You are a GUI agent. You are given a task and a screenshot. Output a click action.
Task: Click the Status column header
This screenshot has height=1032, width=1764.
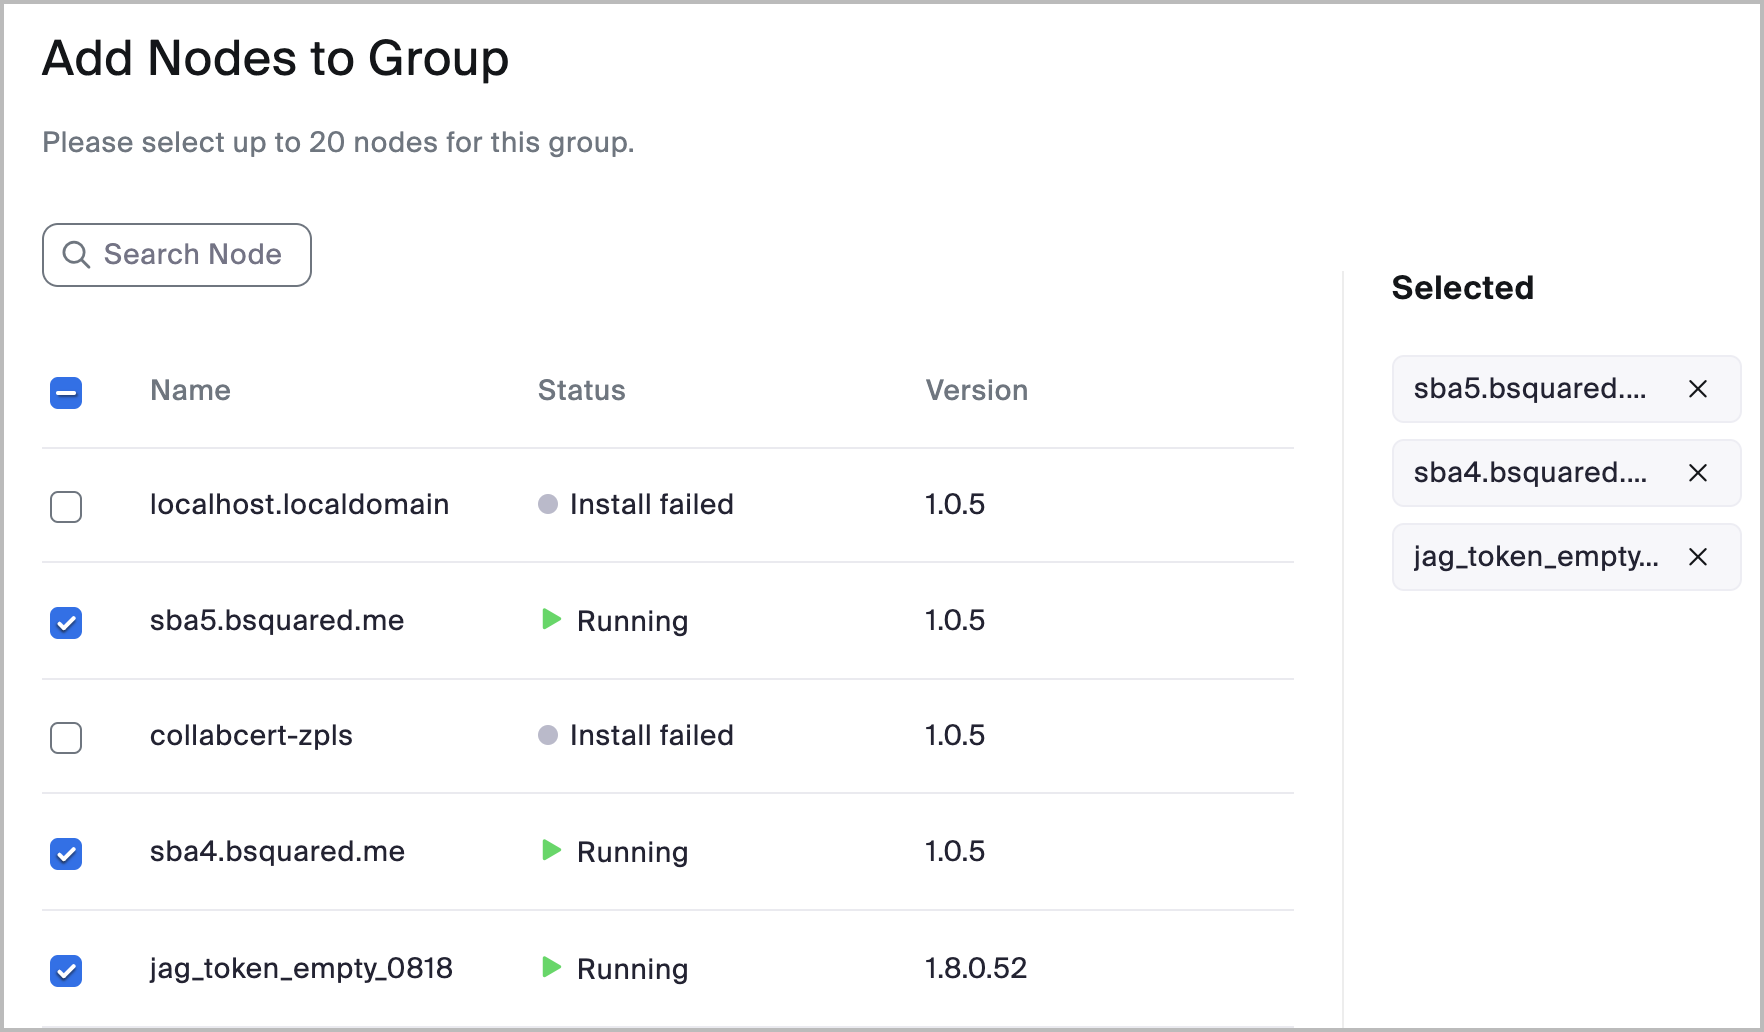pos(581,390)
